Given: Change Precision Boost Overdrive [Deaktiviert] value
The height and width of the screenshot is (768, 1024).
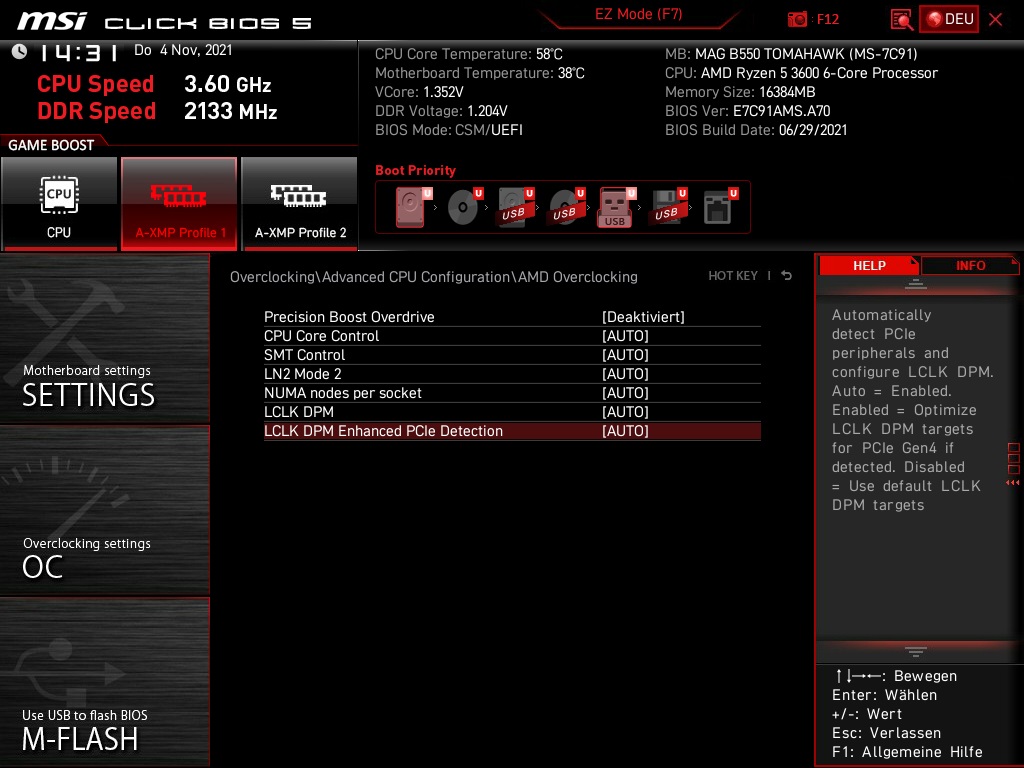Looking at the screenshot, I should coord(643,317).
